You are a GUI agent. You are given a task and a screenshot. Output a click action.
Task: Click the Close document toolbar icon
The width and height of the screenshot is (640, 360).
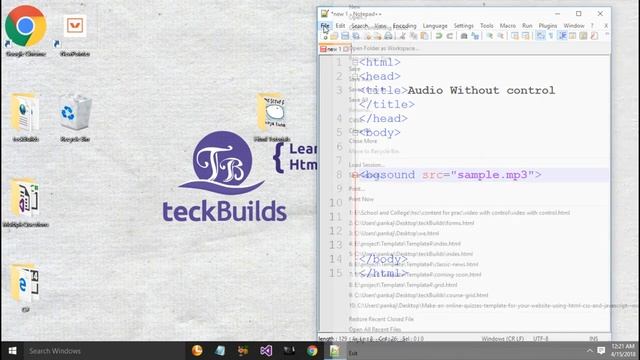click(x=367, y=36)
